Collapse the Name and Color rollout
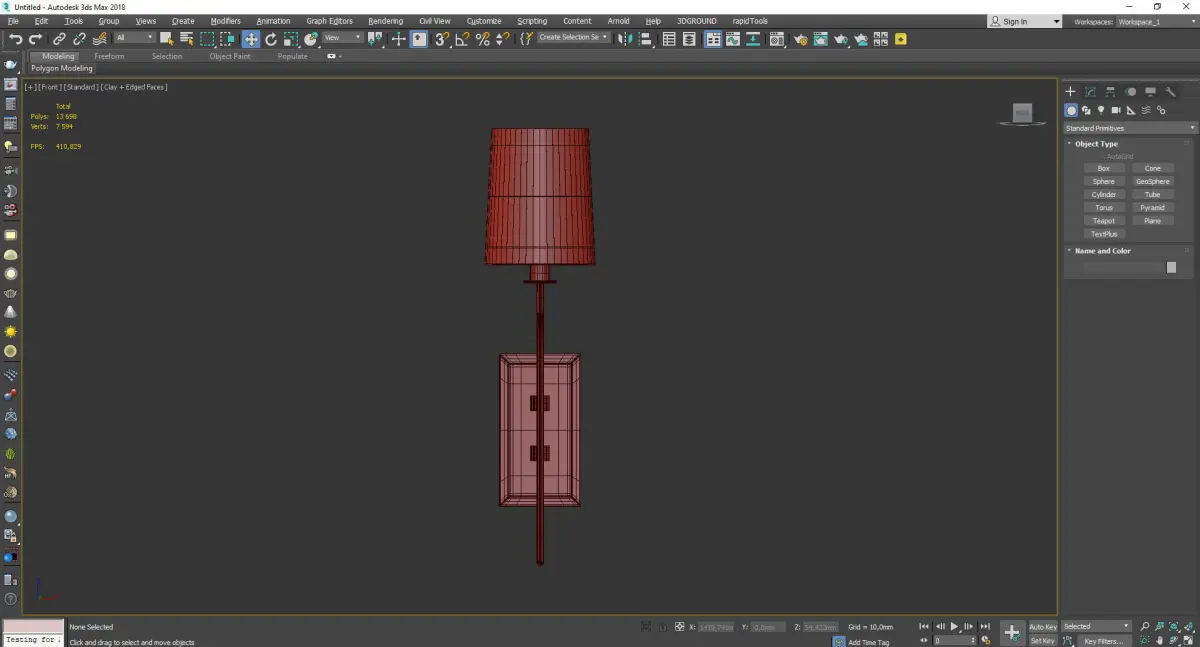This screenshot has height=647, width=1200. (x=1102, y=251)
